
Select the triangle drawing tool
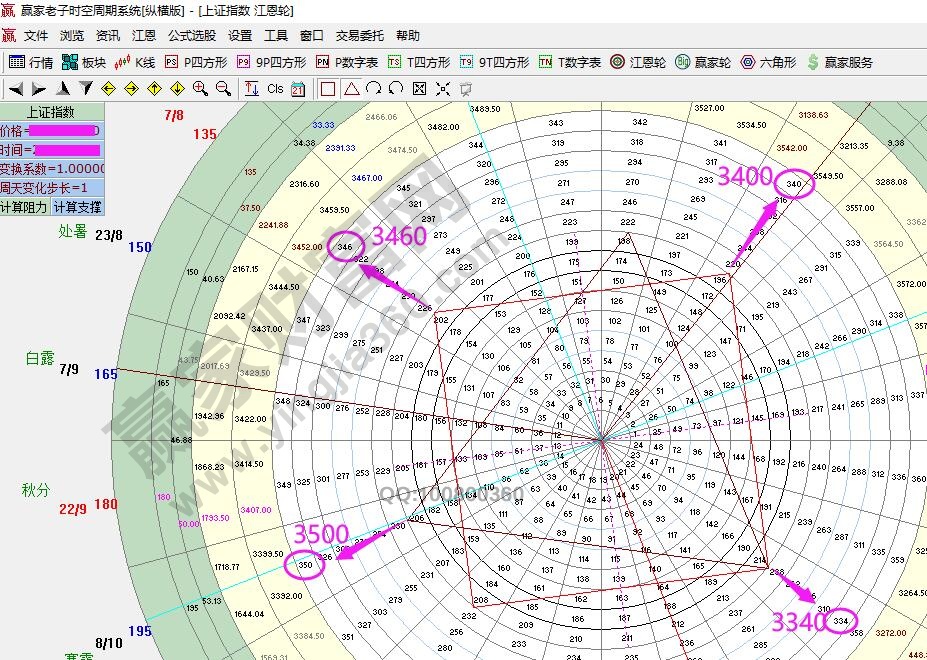[x=352, y=88]
